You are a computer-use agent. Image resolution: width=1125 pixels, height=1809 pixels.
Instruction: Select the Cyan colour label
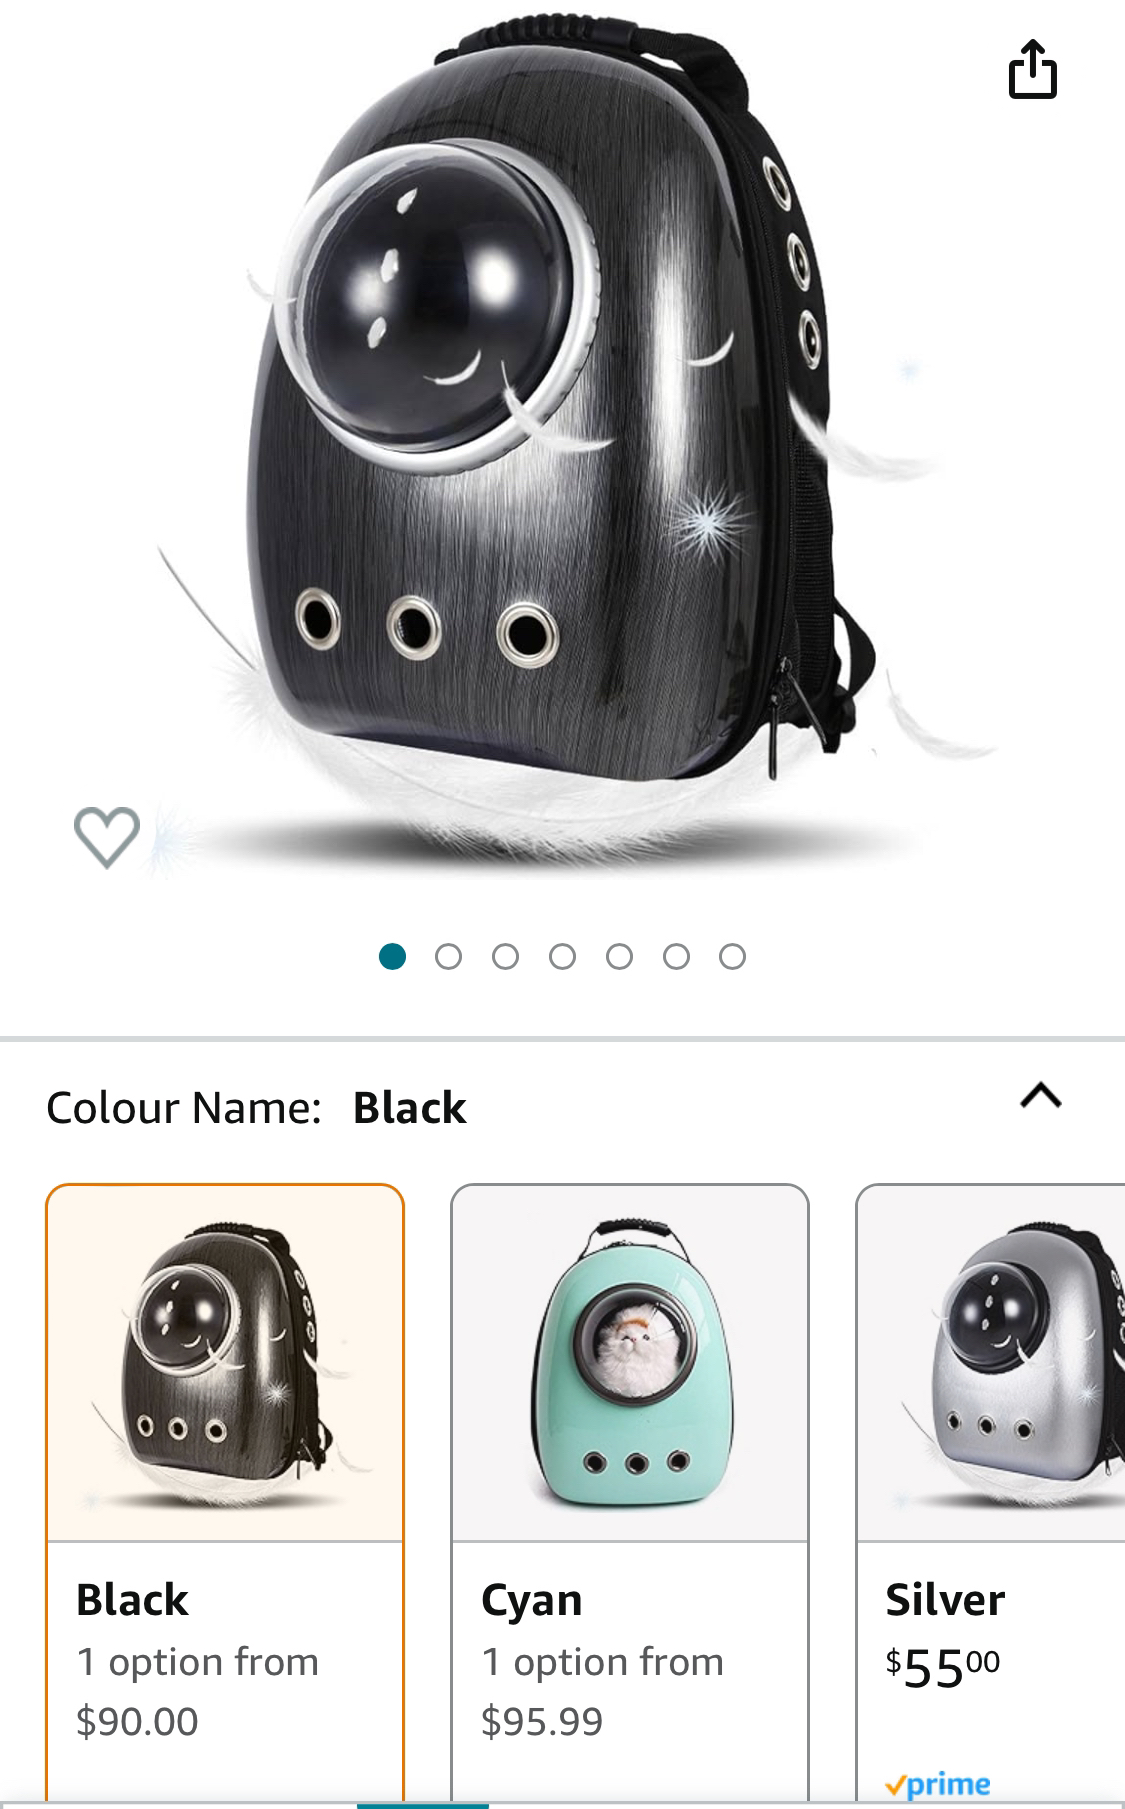532,1600
